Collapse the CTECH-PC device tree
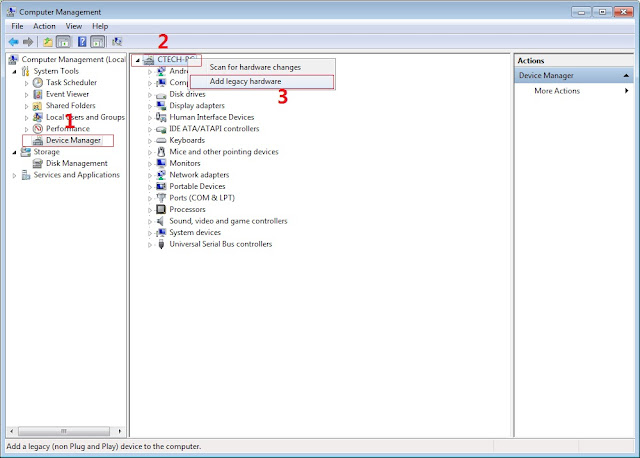 pos(138,60)
